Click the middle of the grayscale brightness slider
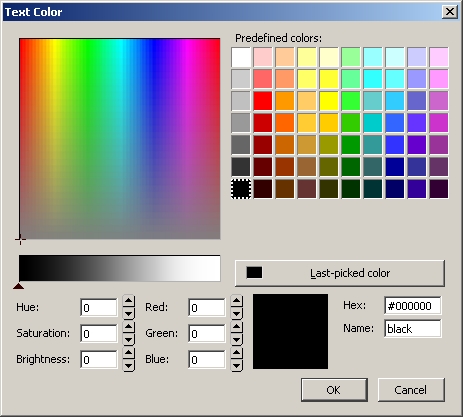This screenshot has width=463, height=417. [120, 268]
